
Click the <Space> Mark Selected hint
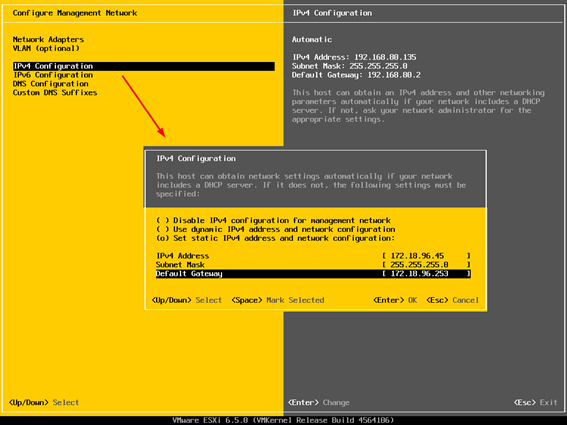(x=278, y=300)
